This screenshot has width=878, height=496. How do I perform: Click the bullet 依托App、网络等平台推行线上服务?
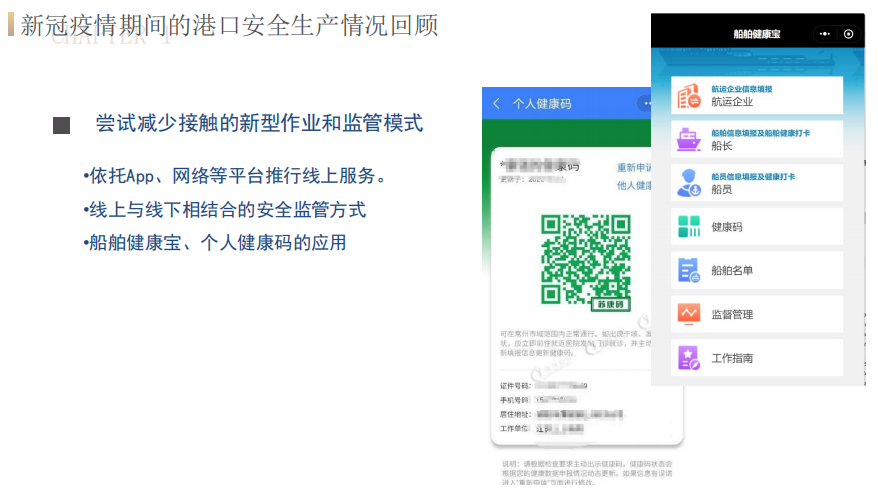click(x=235, y=176)
